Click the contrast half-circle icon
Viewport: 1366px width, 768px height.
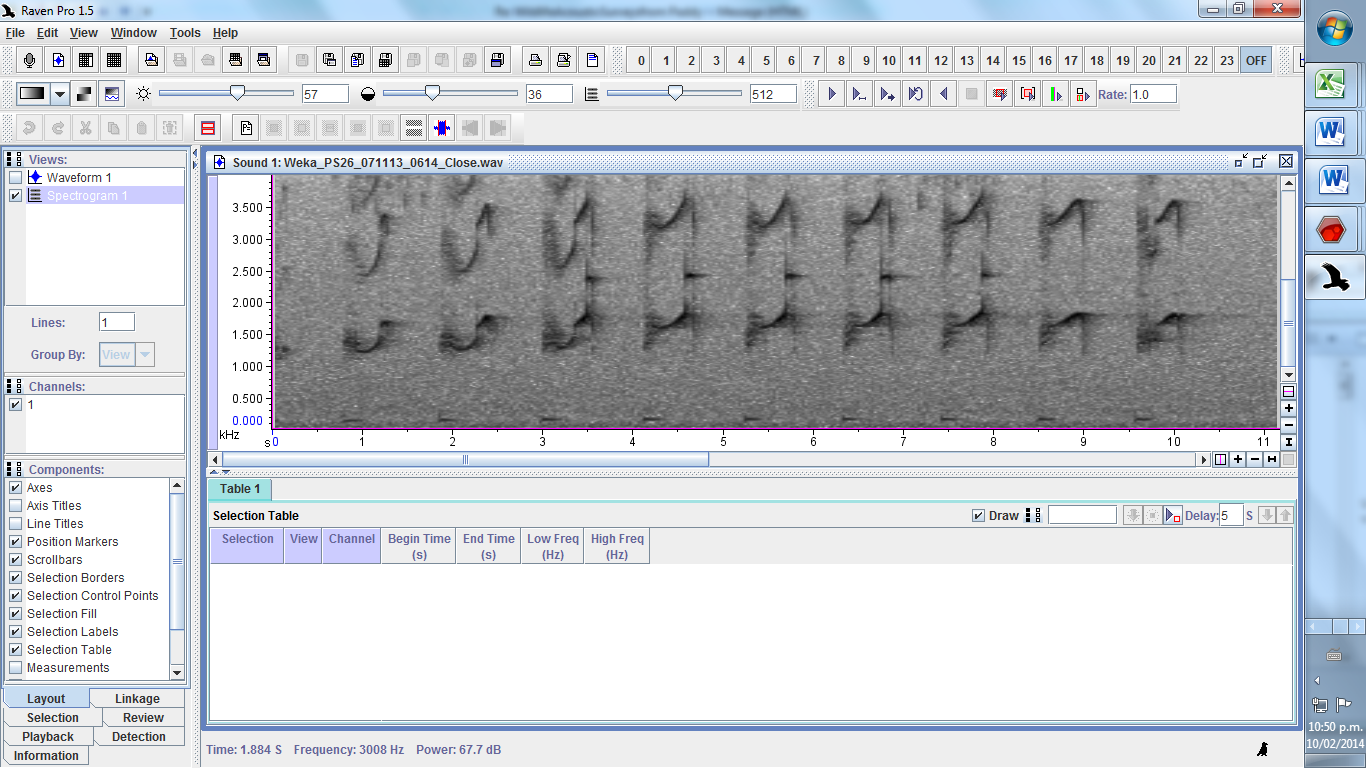tap(368, 94)
